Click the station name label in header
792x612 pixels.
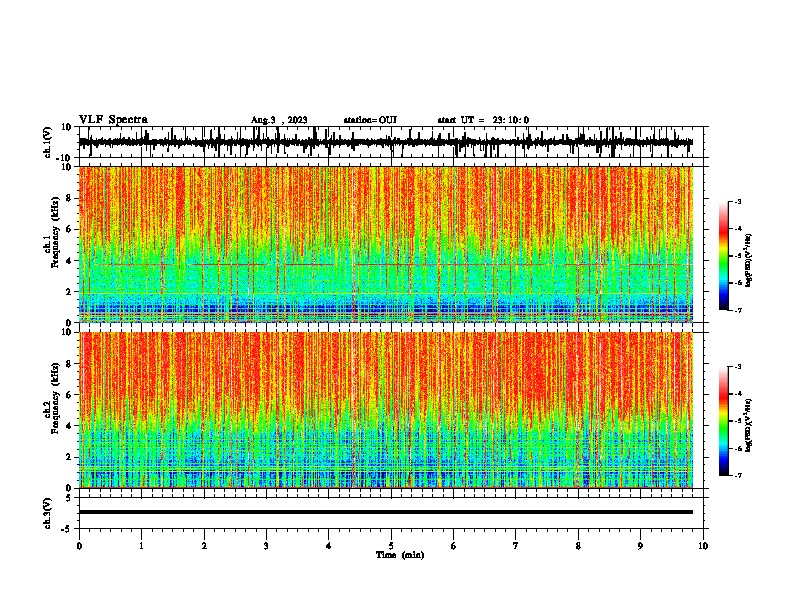[370, 120]
